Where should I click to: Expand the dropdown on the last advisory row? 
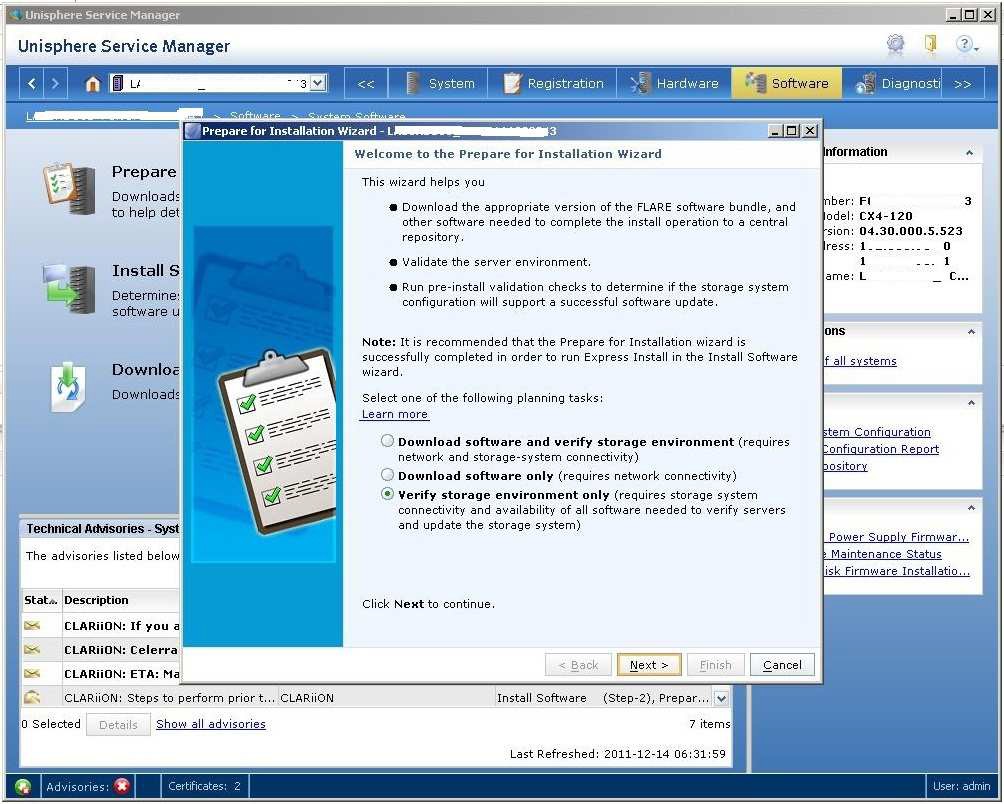tap(721, 698)
